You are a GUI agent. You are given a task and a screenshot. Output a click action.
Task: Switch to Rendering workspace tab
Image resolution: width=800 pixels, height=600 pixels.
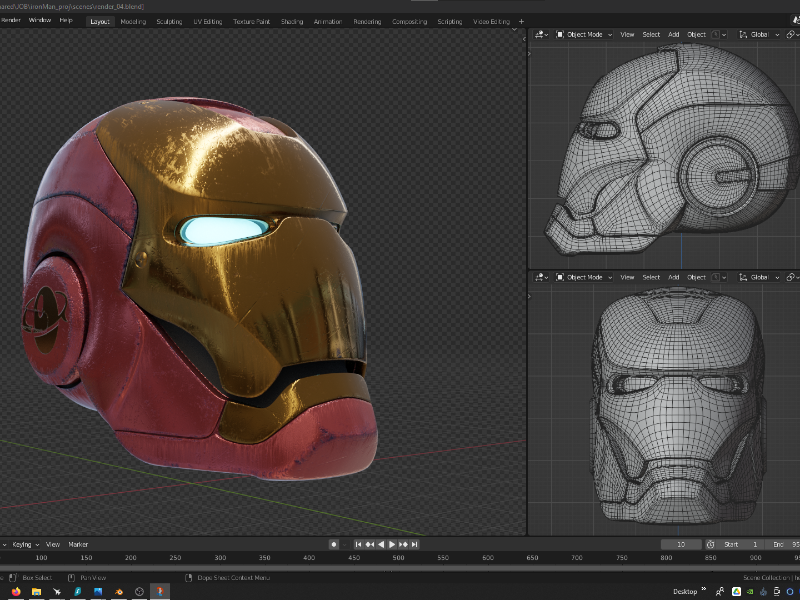(367, 21)
